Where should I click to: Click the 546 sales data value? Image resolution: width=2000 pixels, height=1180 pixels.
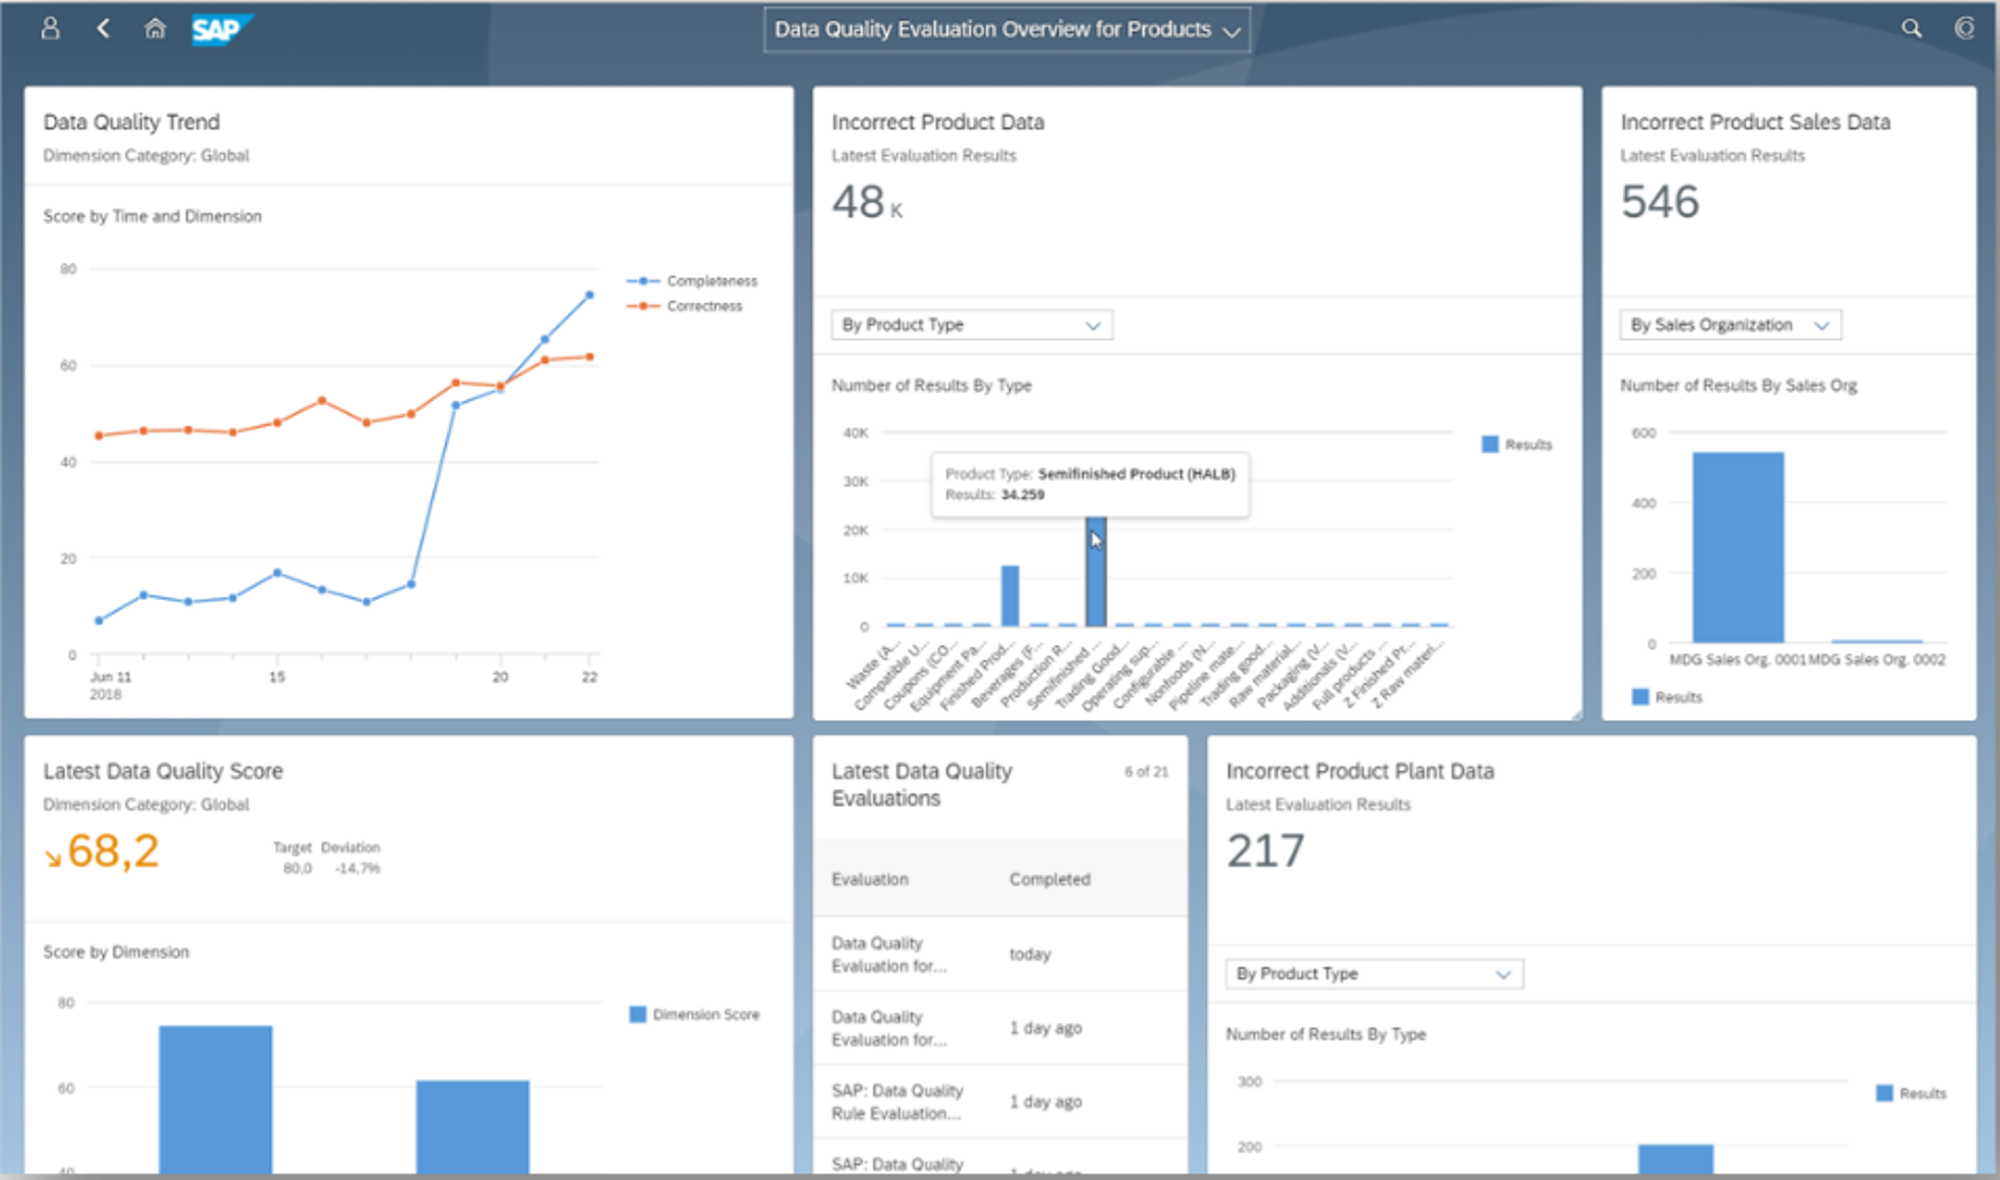click(x=1660, y=202)
